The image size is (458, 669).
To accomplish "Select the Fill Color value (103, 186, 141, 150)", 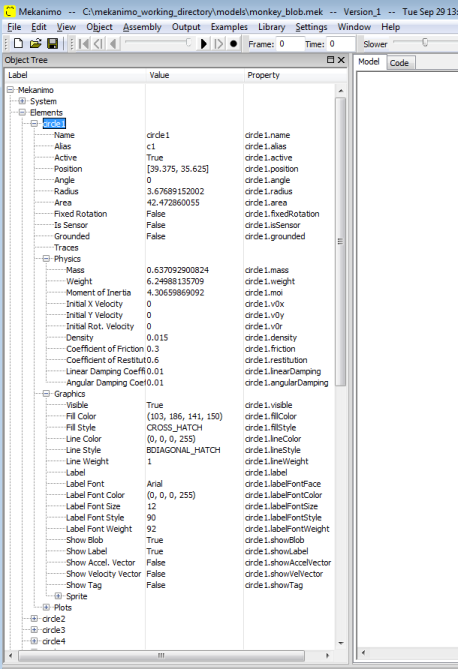I will [184, 416].
